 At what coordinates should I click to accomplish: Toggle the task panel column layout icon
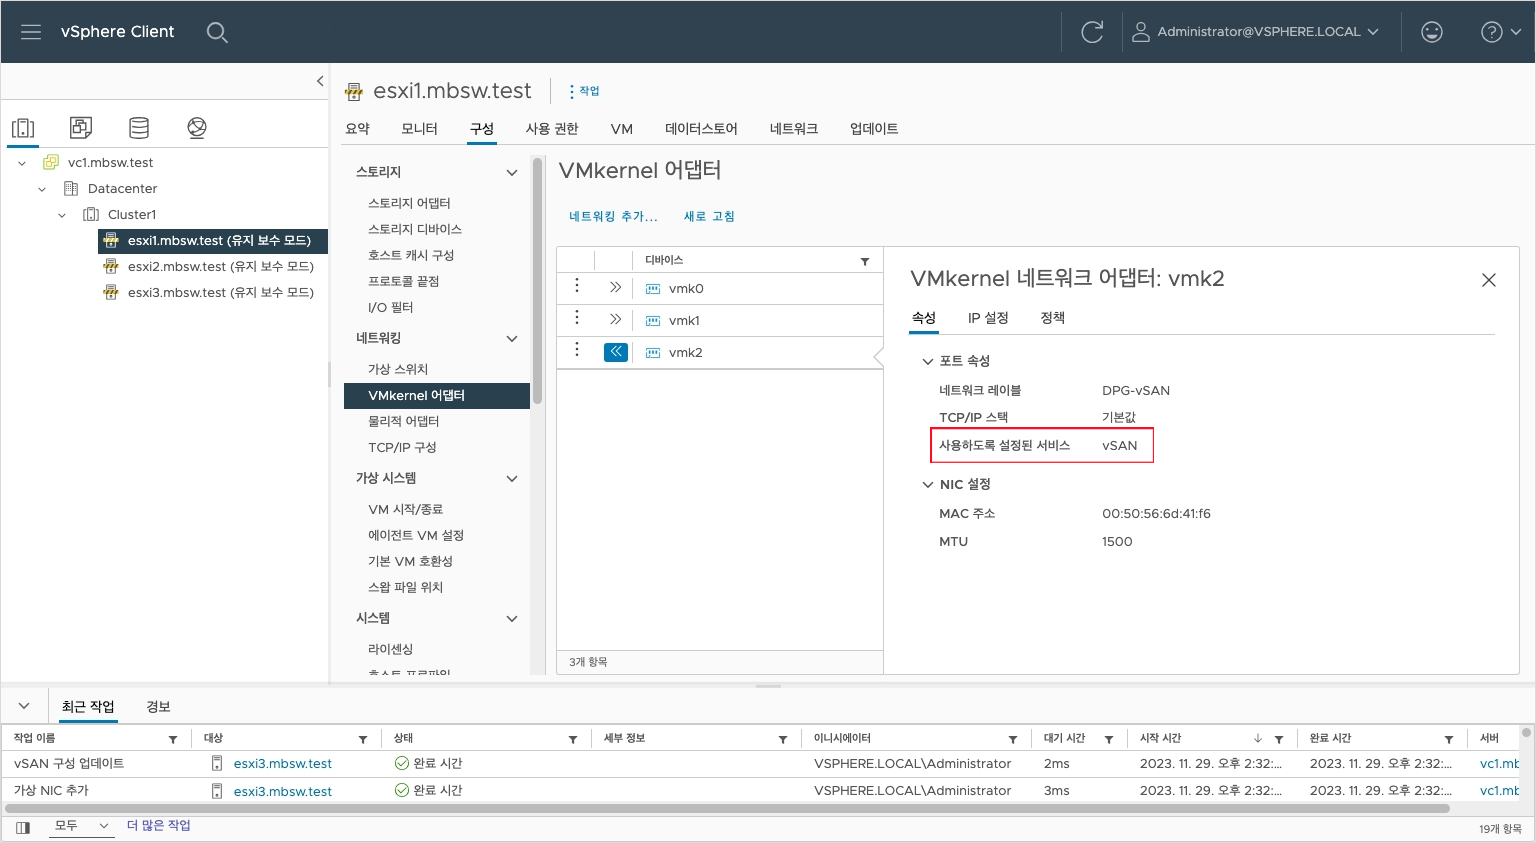[23, 828]
